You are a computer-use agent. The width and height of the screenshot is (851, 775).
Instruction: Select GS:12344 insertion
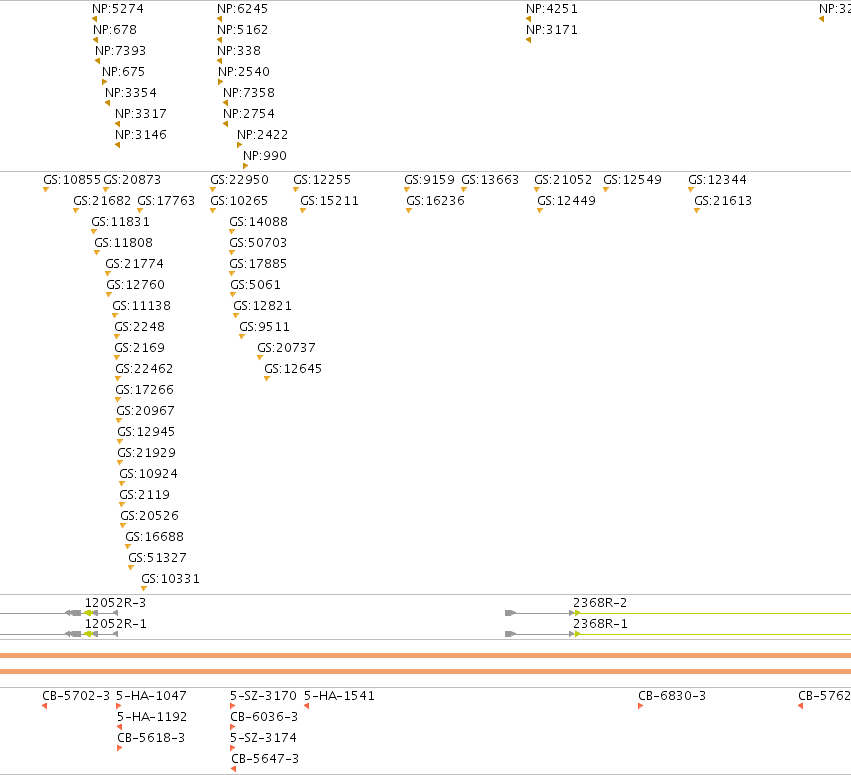point(717,180)
